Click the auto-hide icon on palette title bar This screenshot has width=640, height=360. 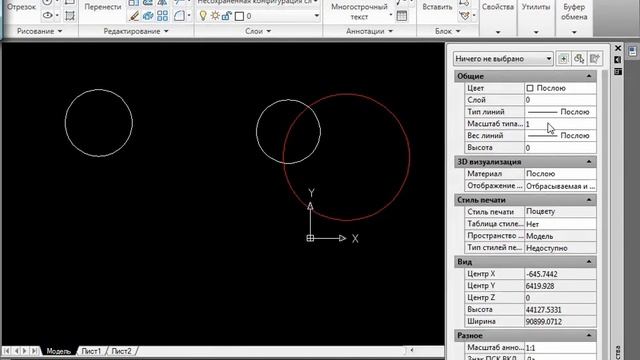click(x=618, y=60)
